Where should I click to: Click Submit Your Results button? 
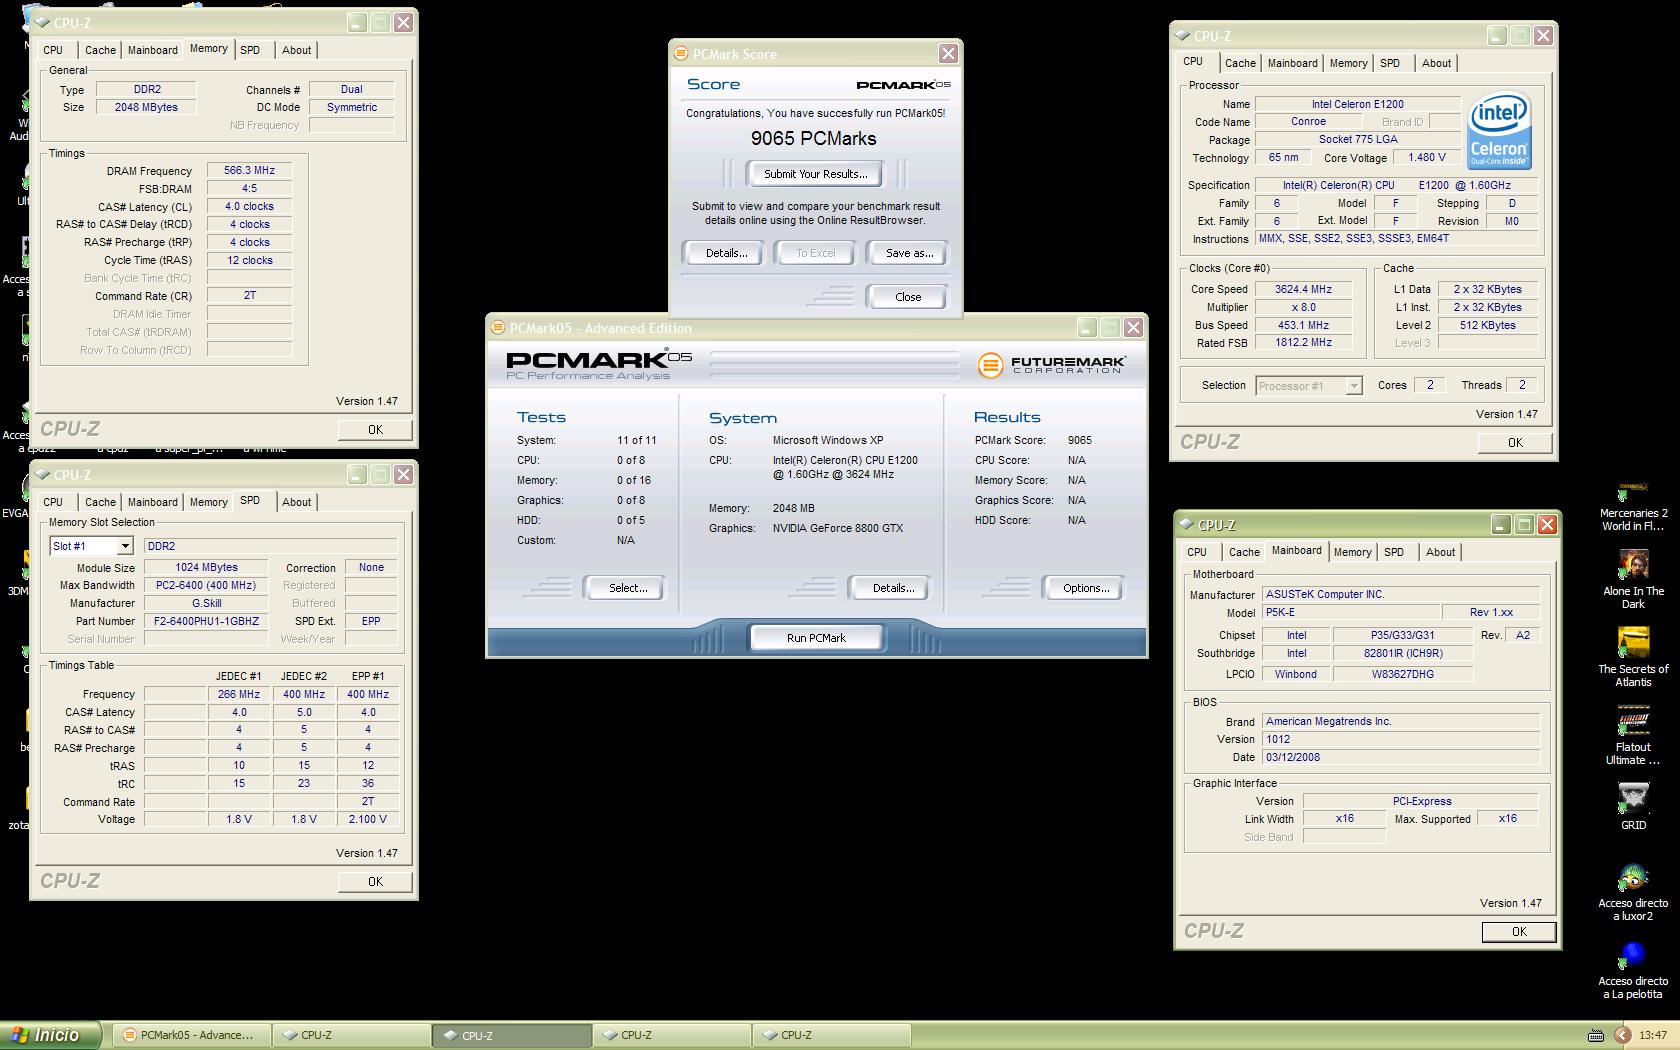815,174
